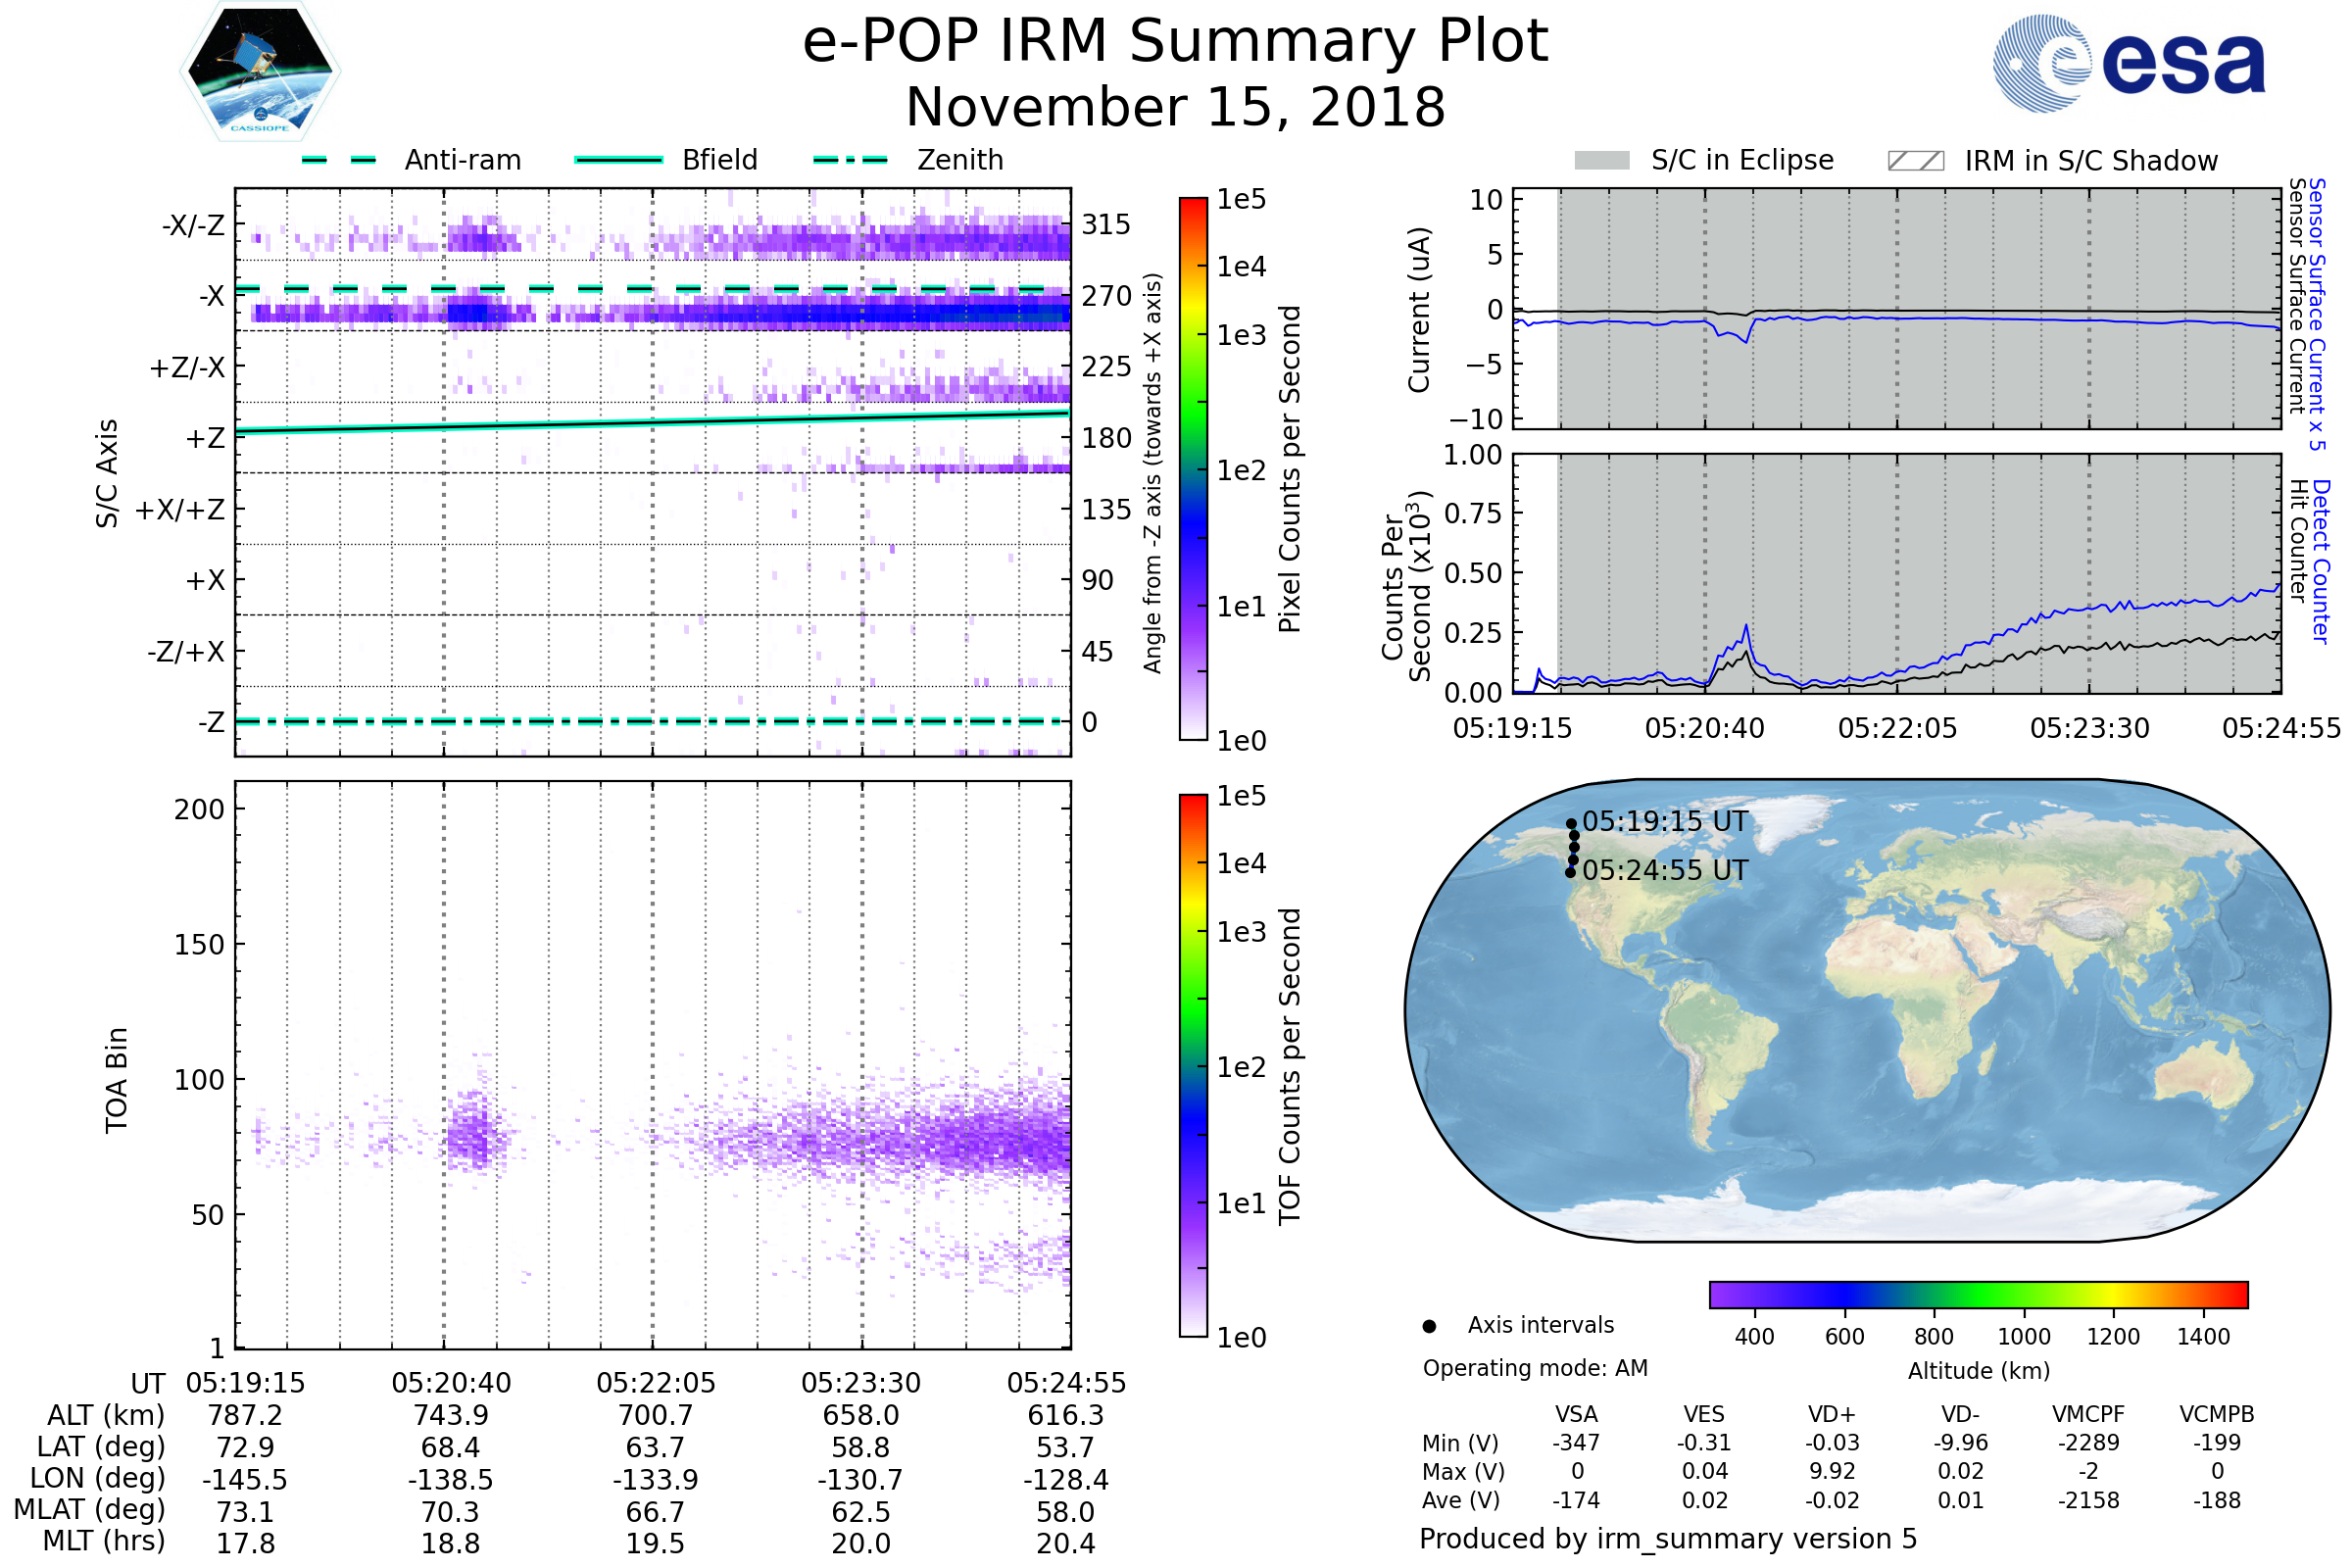Click the world map orbit track
The image size is (2352, 1568).
[1573, 848]
